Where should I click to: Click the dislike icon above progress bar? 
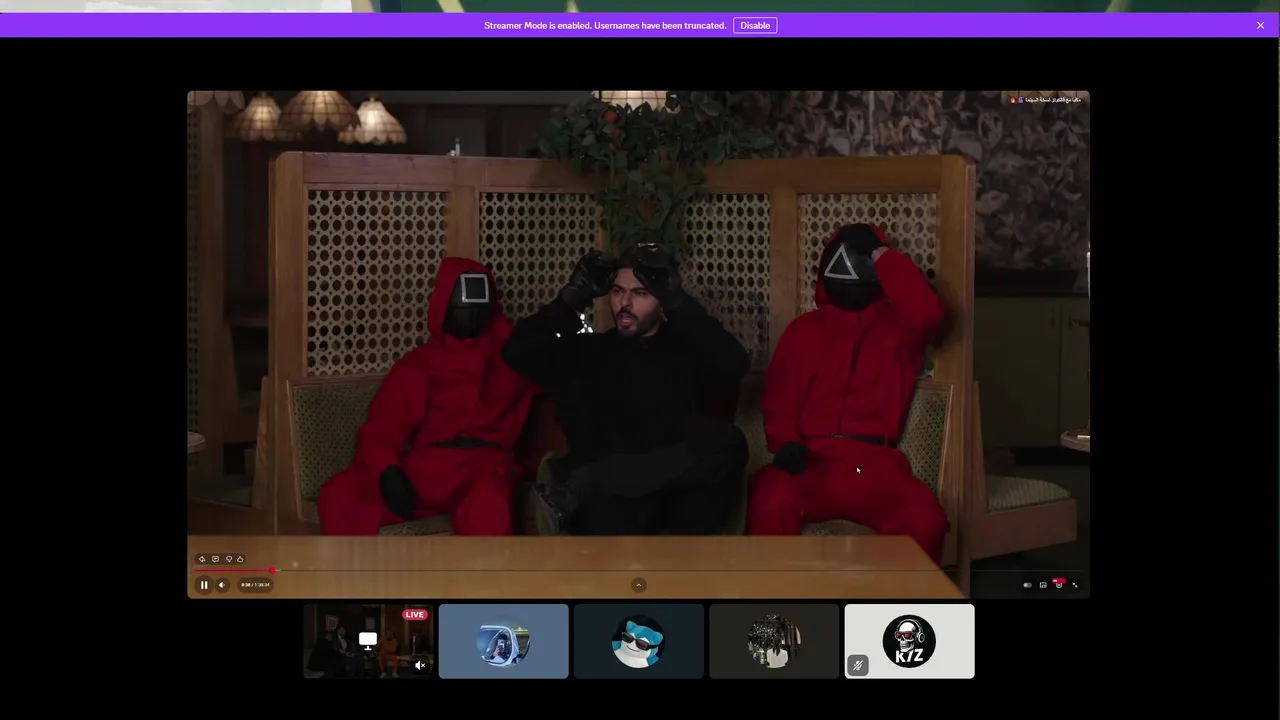[229, 559]
